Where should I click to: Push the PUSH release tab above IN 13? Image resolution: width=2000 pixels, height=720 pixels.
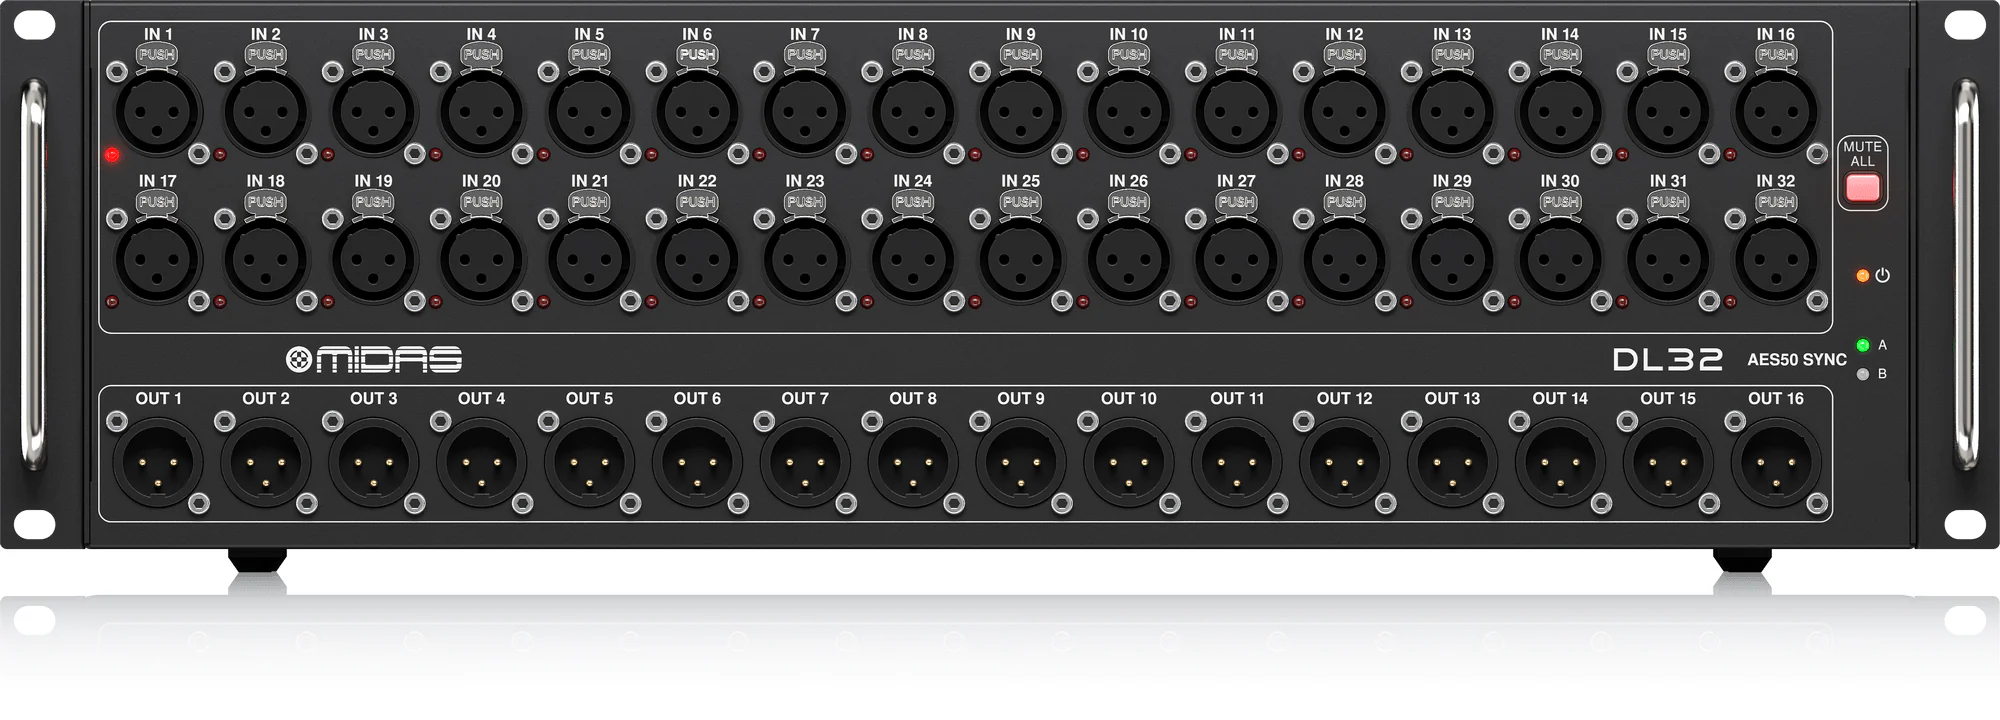click(x=1452, y=55)
